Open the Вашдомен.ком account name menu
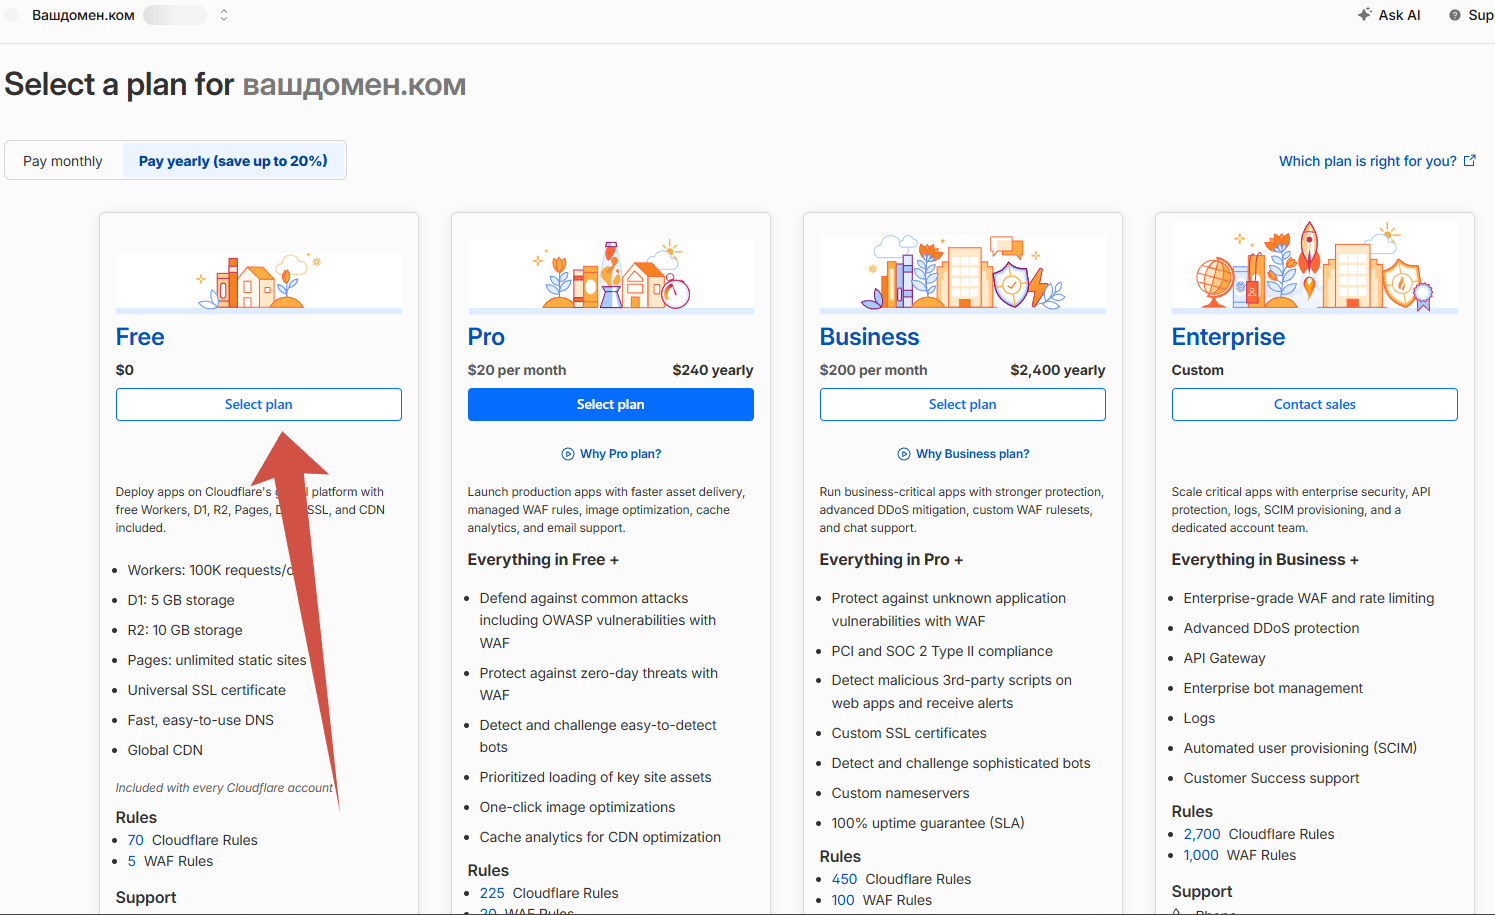Screen dimensions: 1495x915 coord(83,15)
